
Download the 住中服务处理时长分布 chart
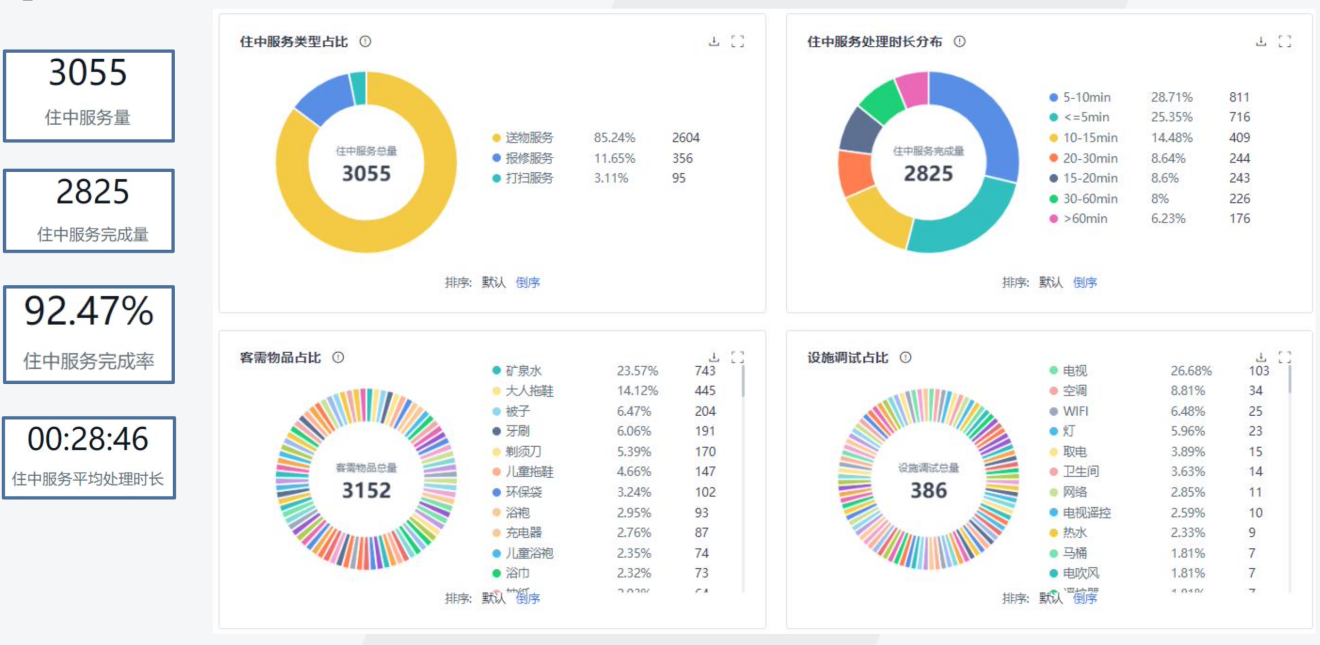[x=1261, y=42]
